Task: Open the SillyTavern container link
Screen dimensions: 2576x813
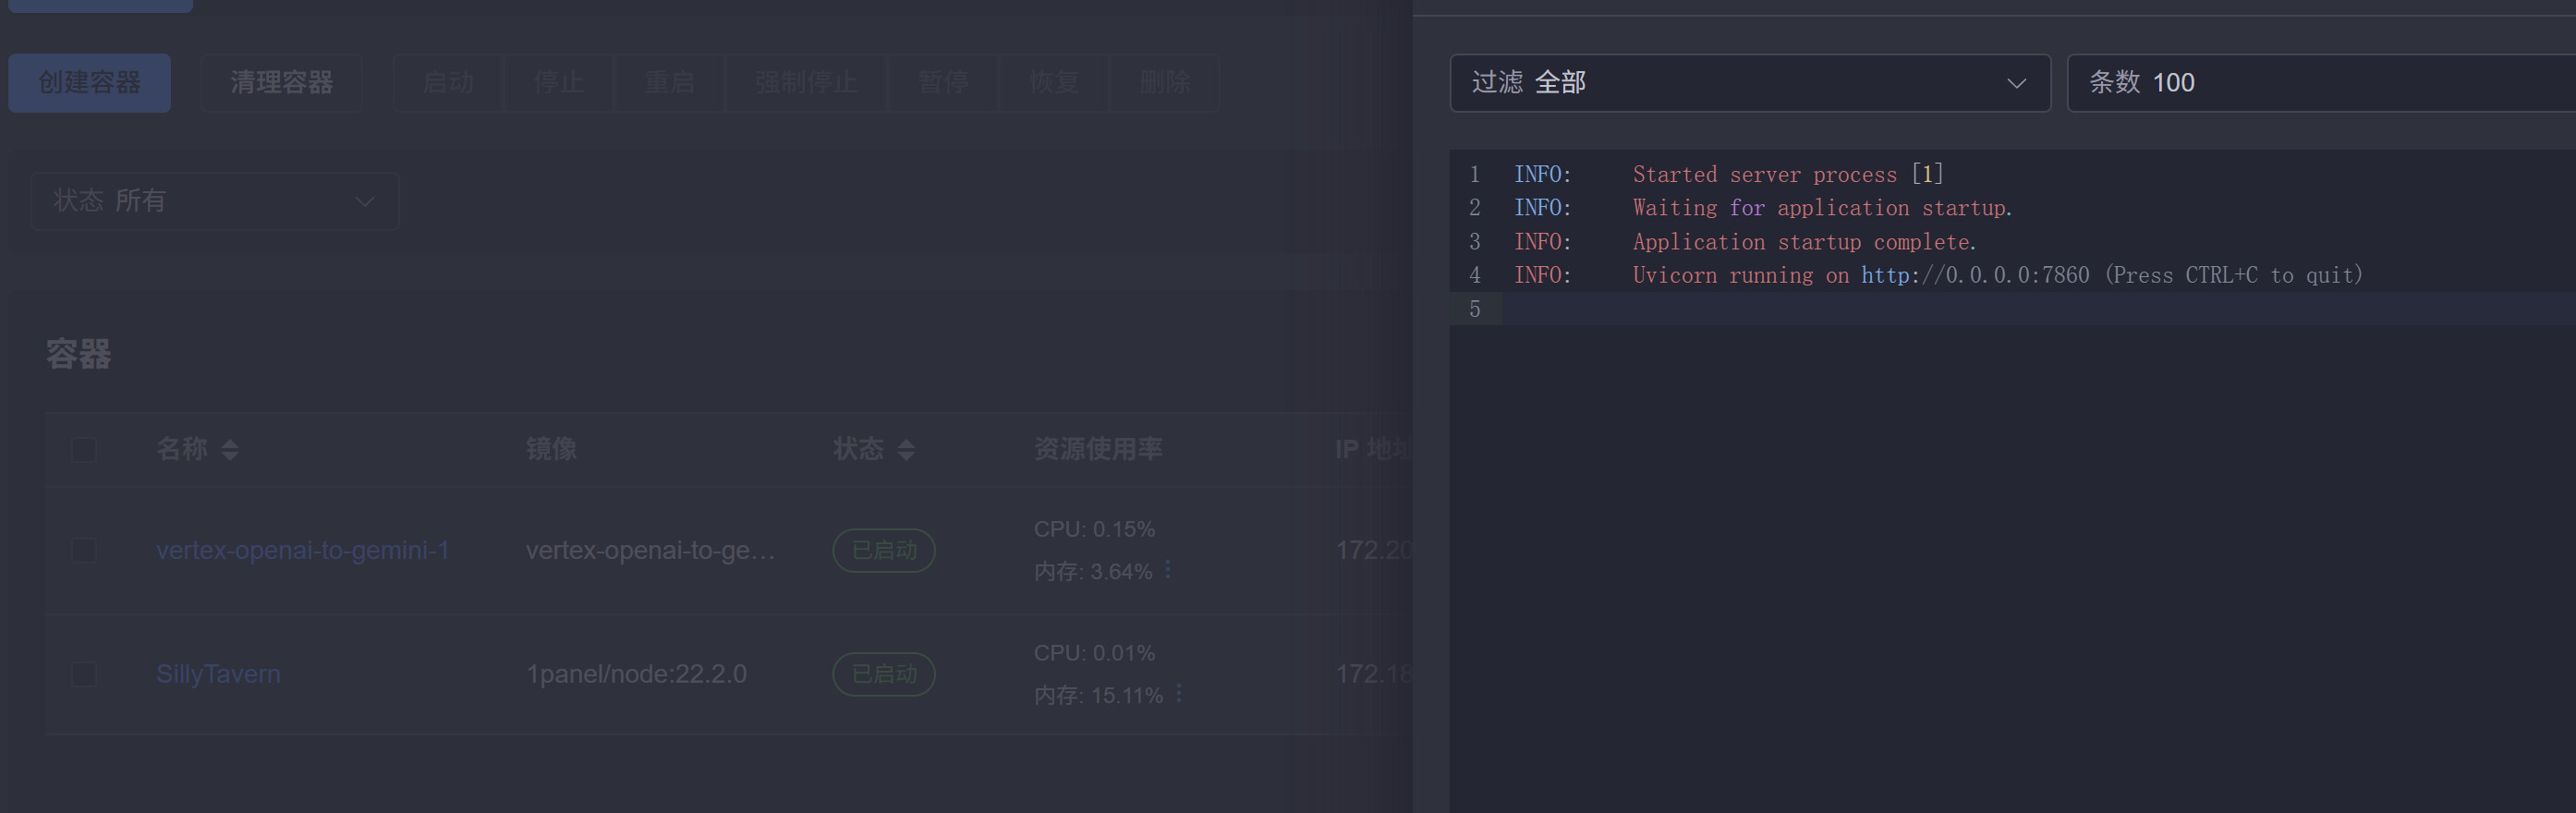Action: pos(218,674)
